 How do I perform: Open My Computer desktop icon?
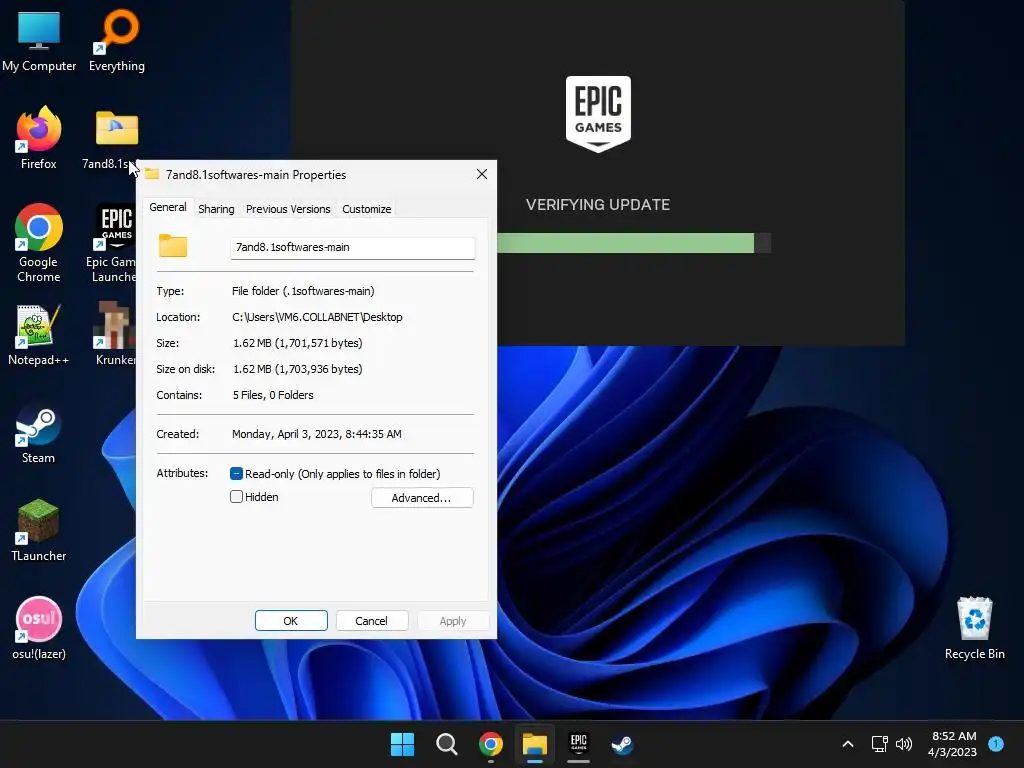pos(39,39)
